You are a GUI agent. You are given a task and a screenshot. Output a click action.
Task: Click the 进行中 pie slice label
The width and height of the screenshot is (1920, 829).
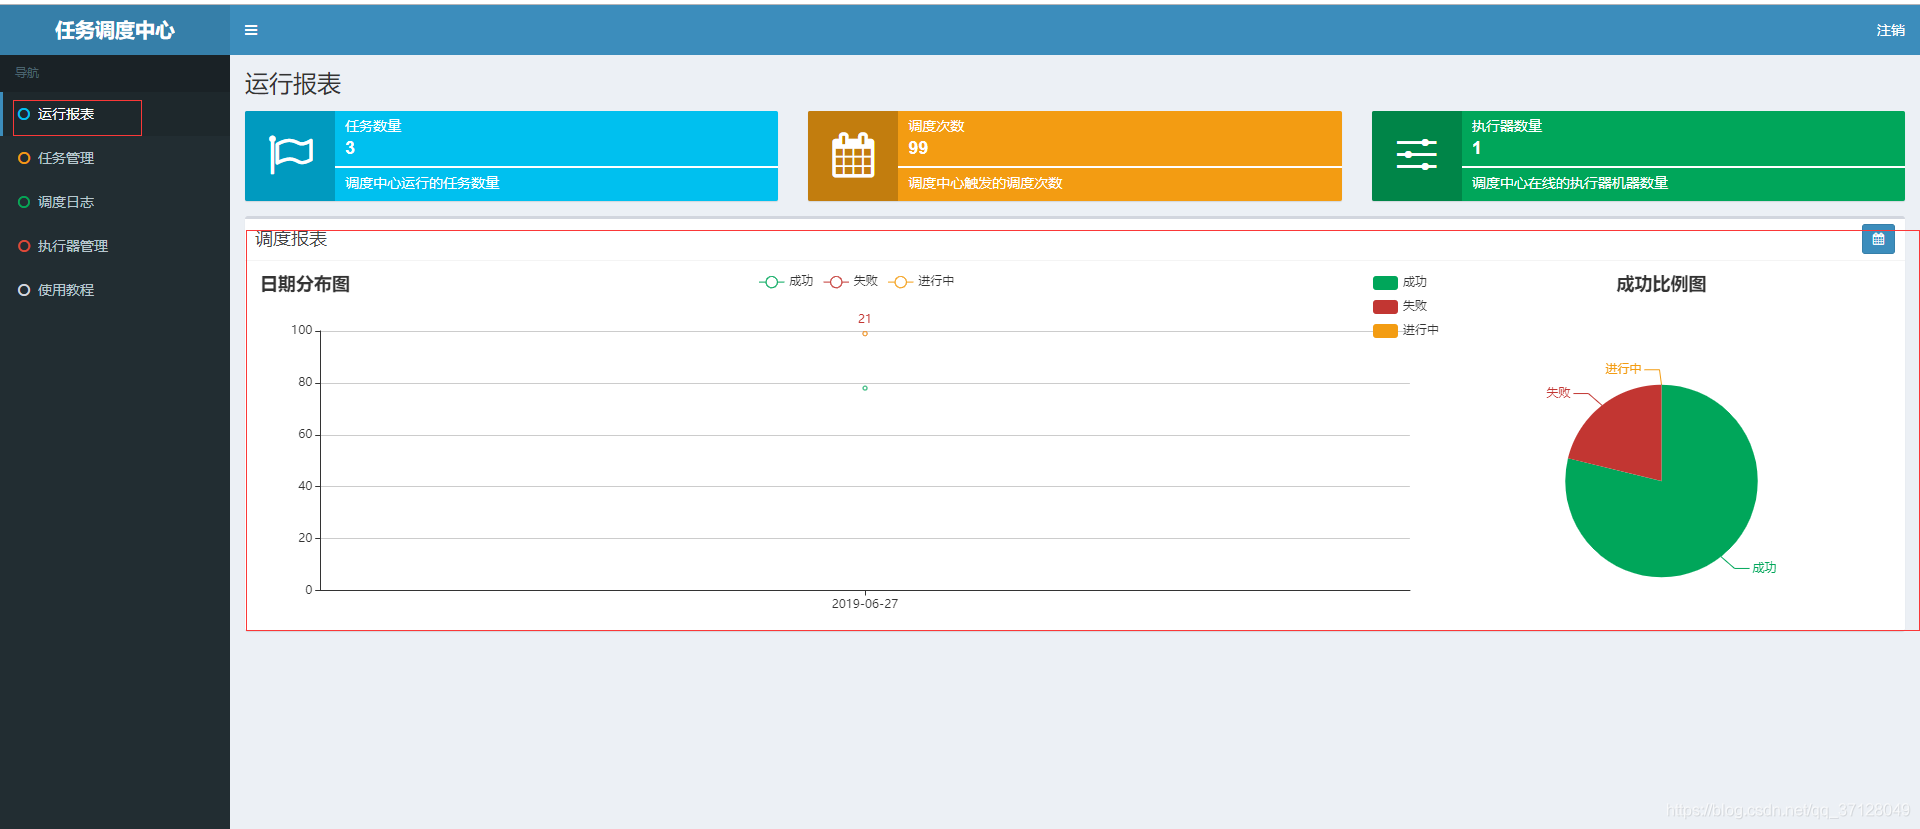pos(1623,369)
